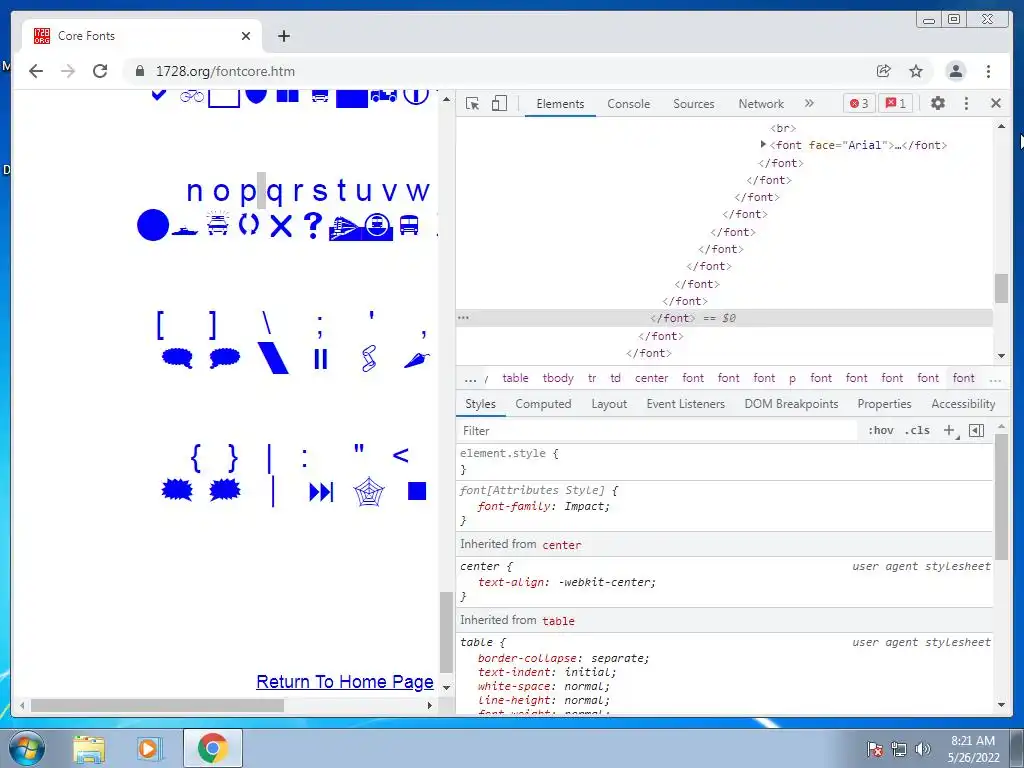The width and height of the screenshot is (1024, 768).
Task: Select the td breadcrumb item
Action: click(615, 378)
